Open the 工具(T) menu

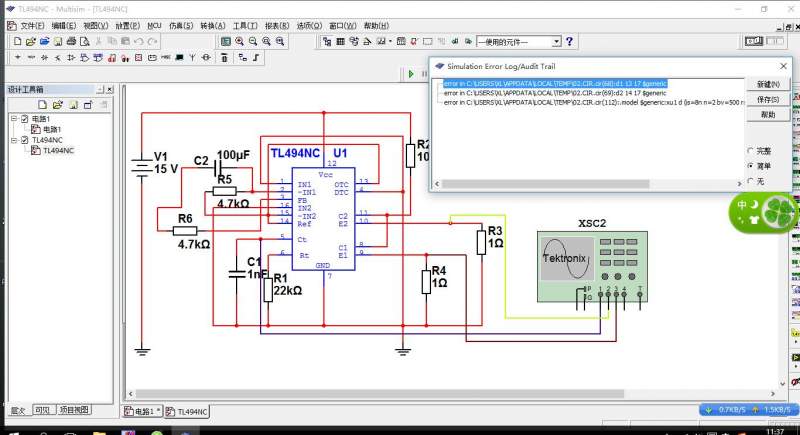click(x=245, y=25)
